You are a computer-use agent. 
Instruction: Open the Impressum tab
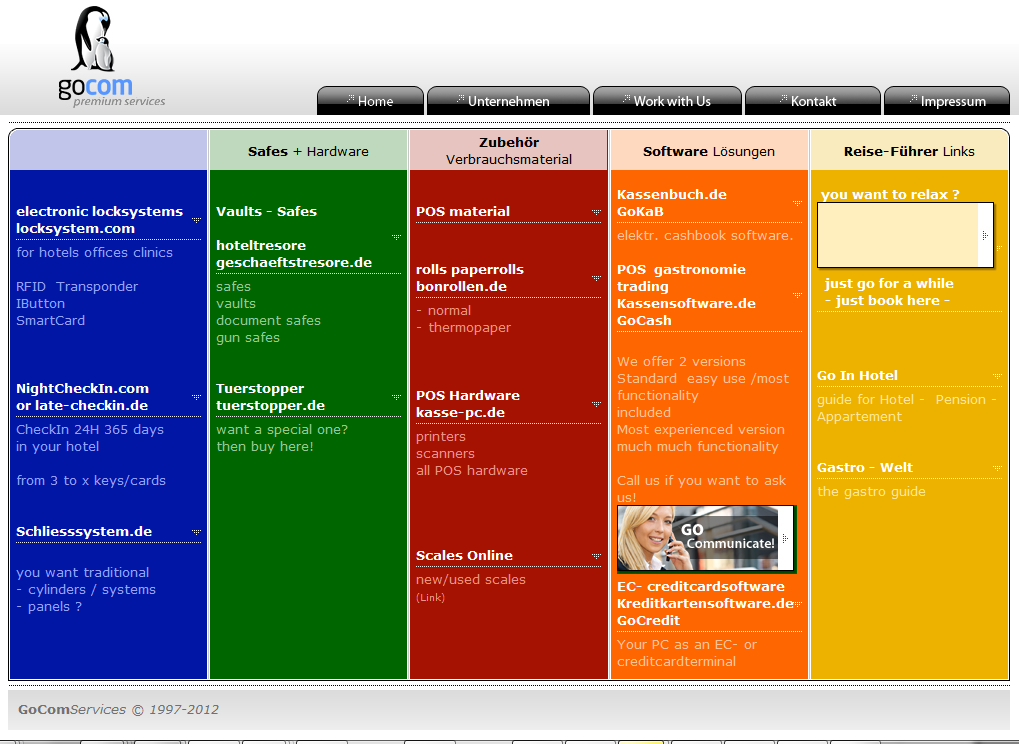[947, 101]
